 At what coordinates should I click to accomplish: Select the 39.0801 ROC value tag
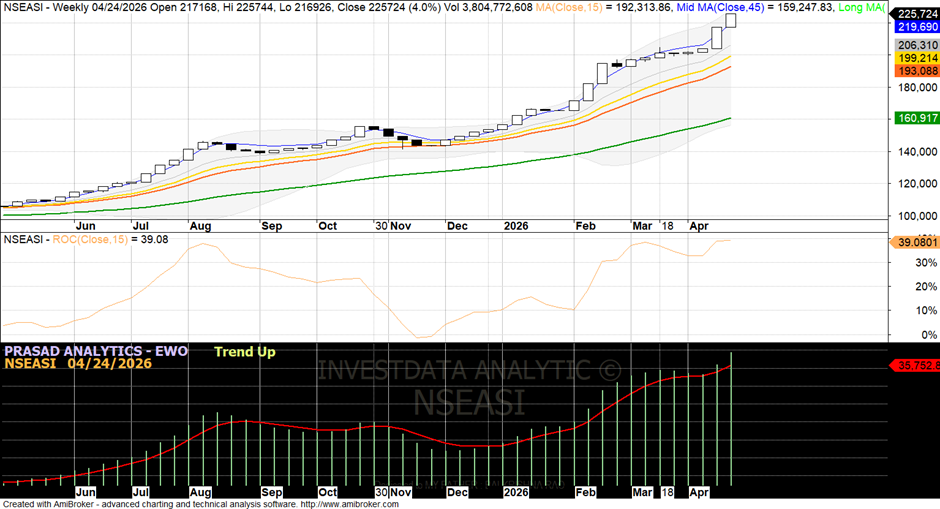[914, 242]
